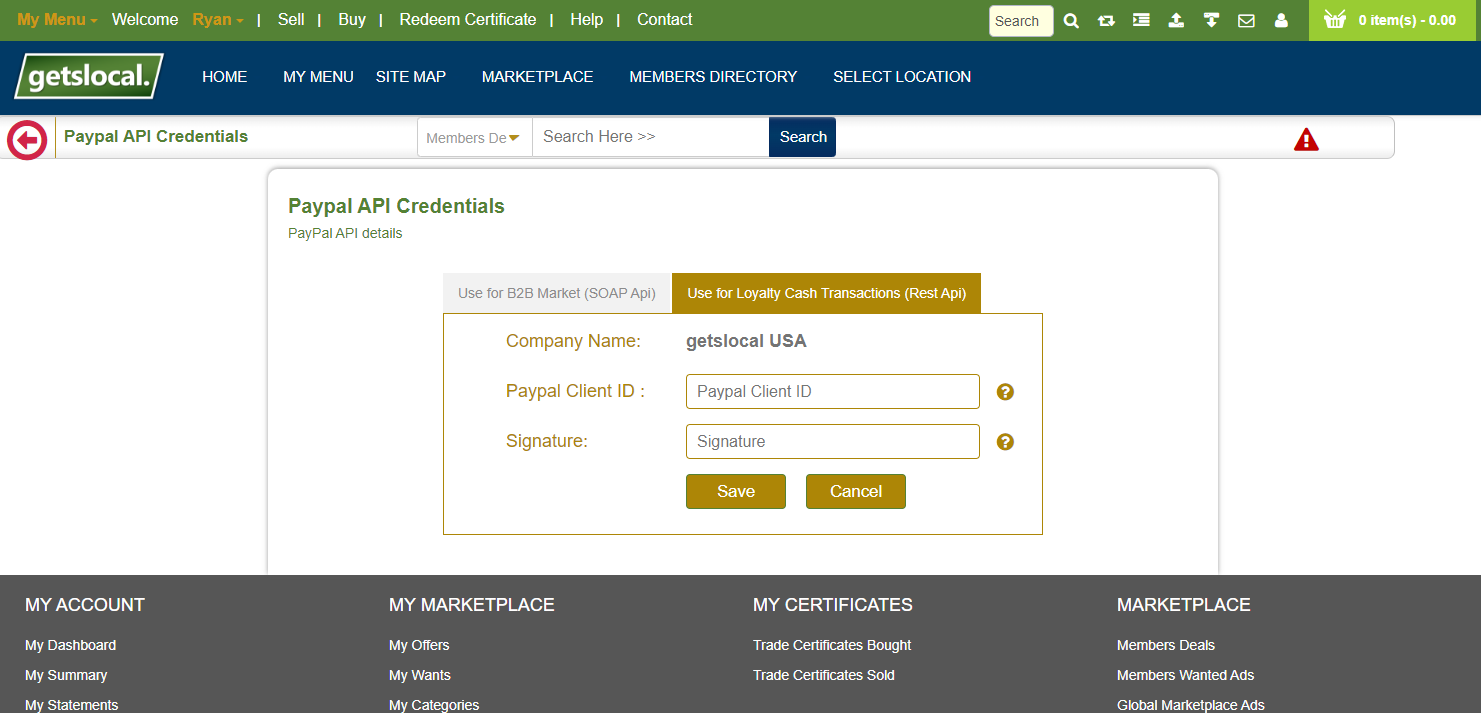
Task: Open the user profile silhouette icon
Action: (x=1281, y=20)
